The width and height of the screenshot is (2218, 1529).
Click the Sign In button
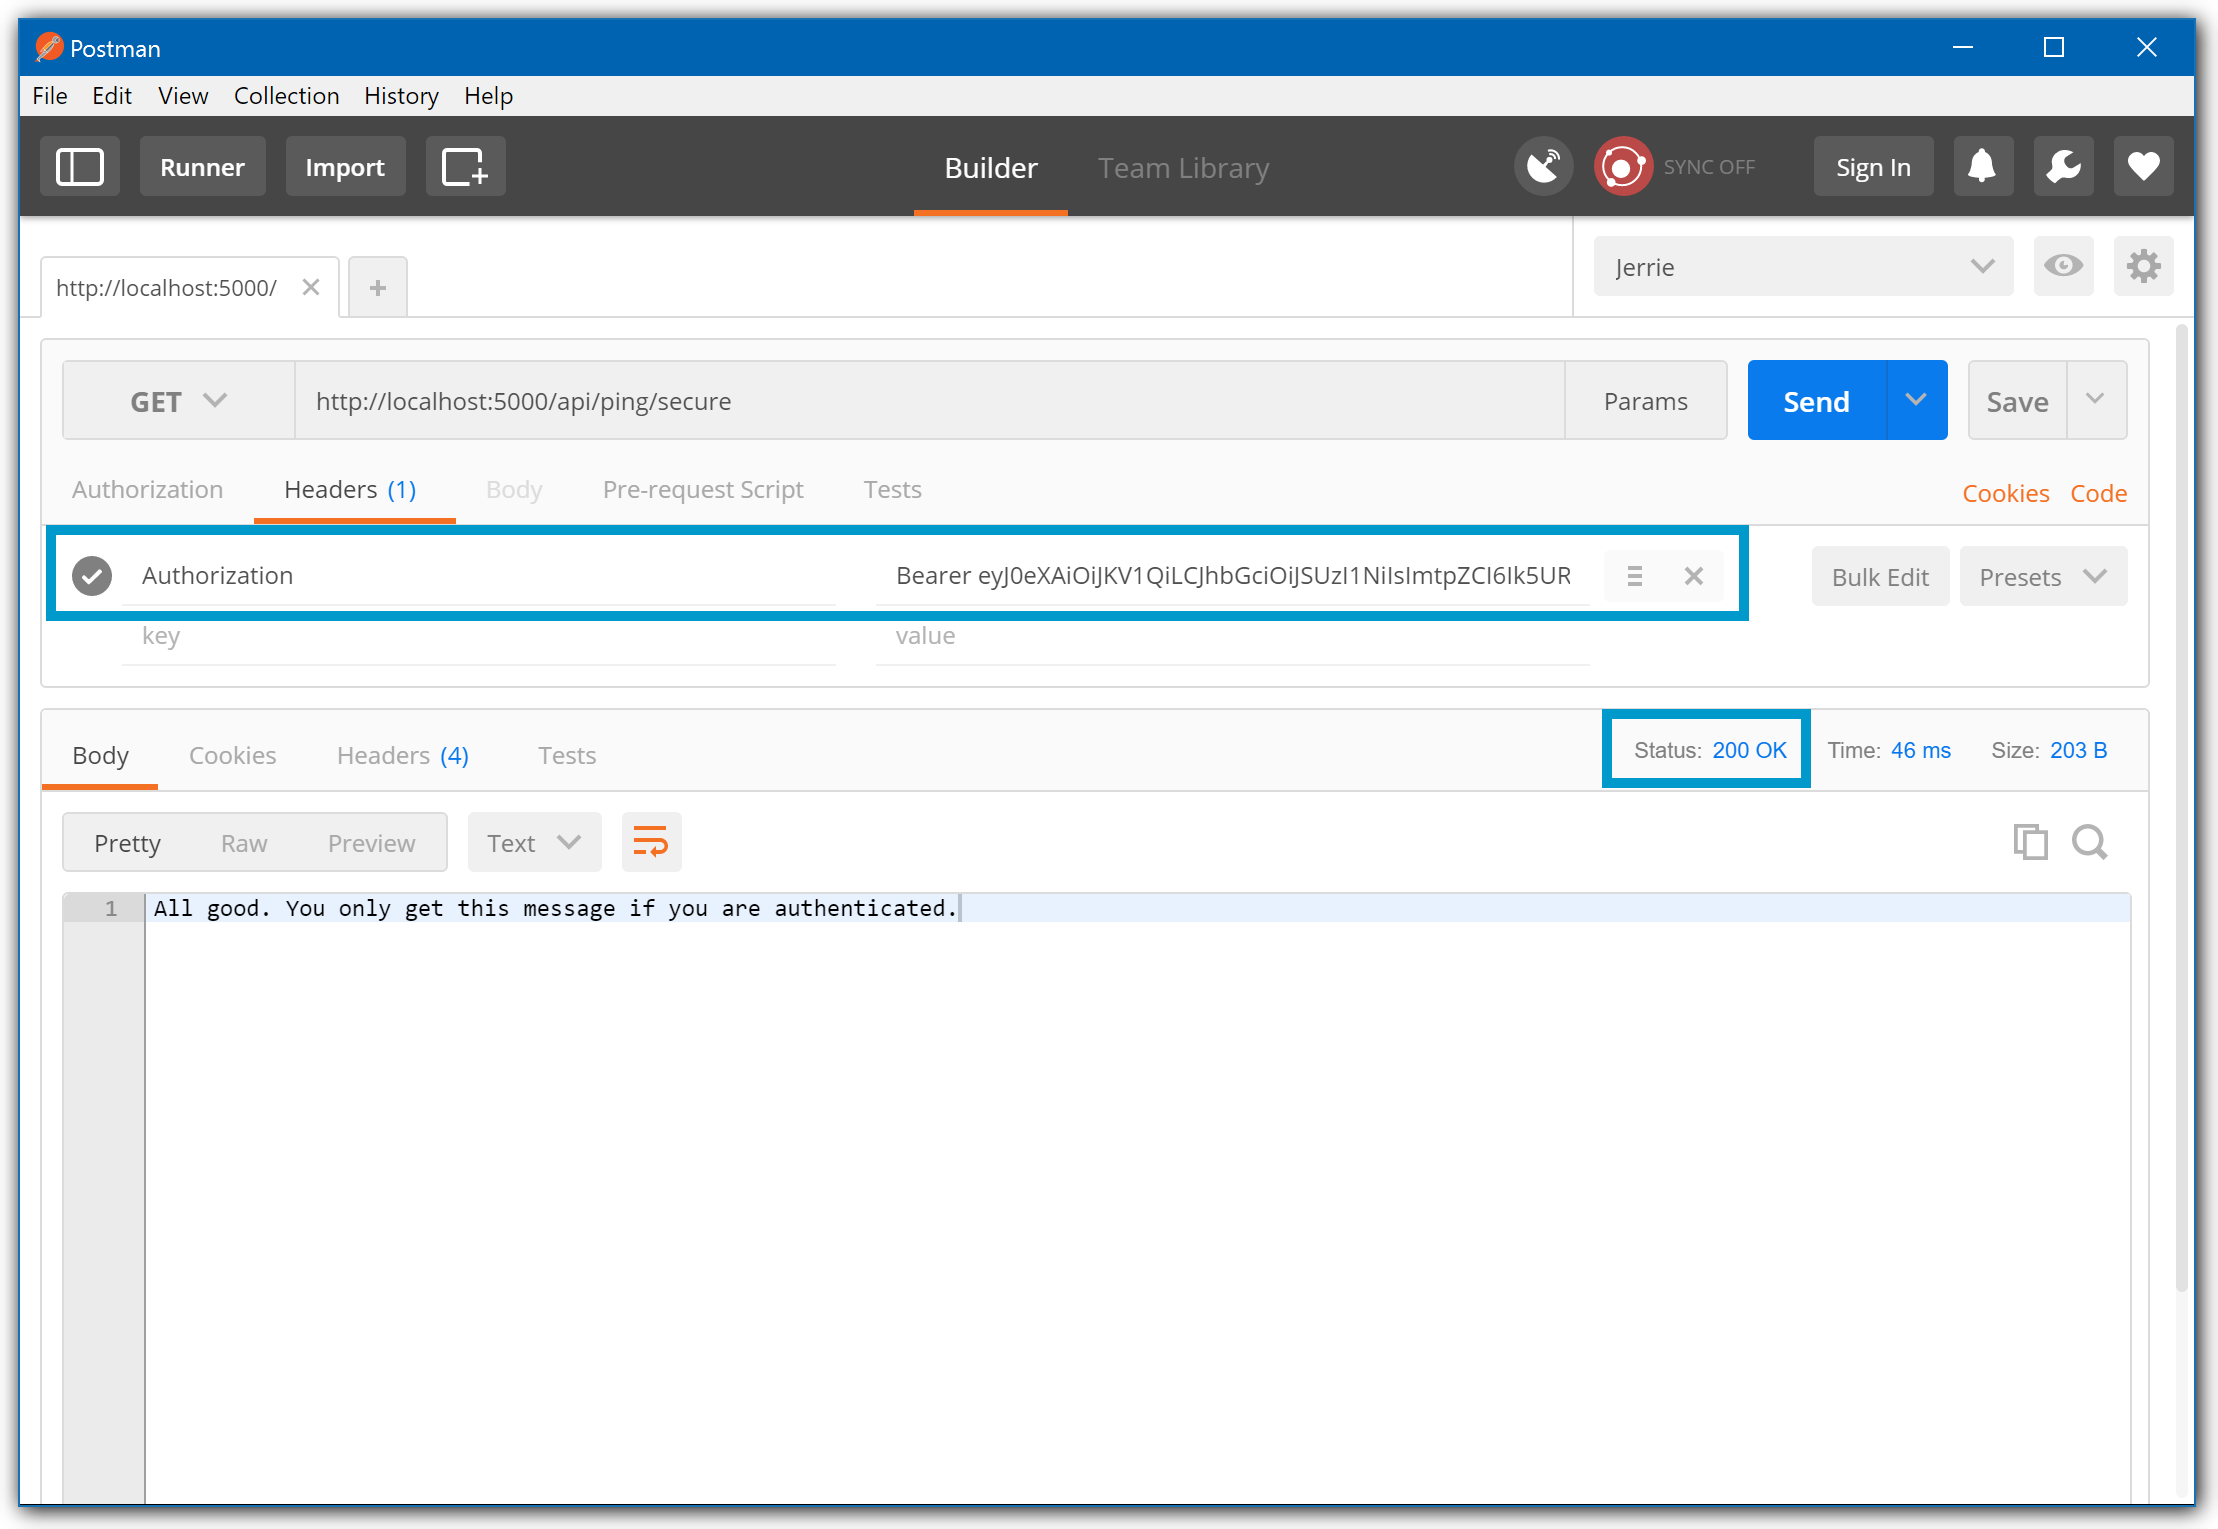coord(1873,166)
